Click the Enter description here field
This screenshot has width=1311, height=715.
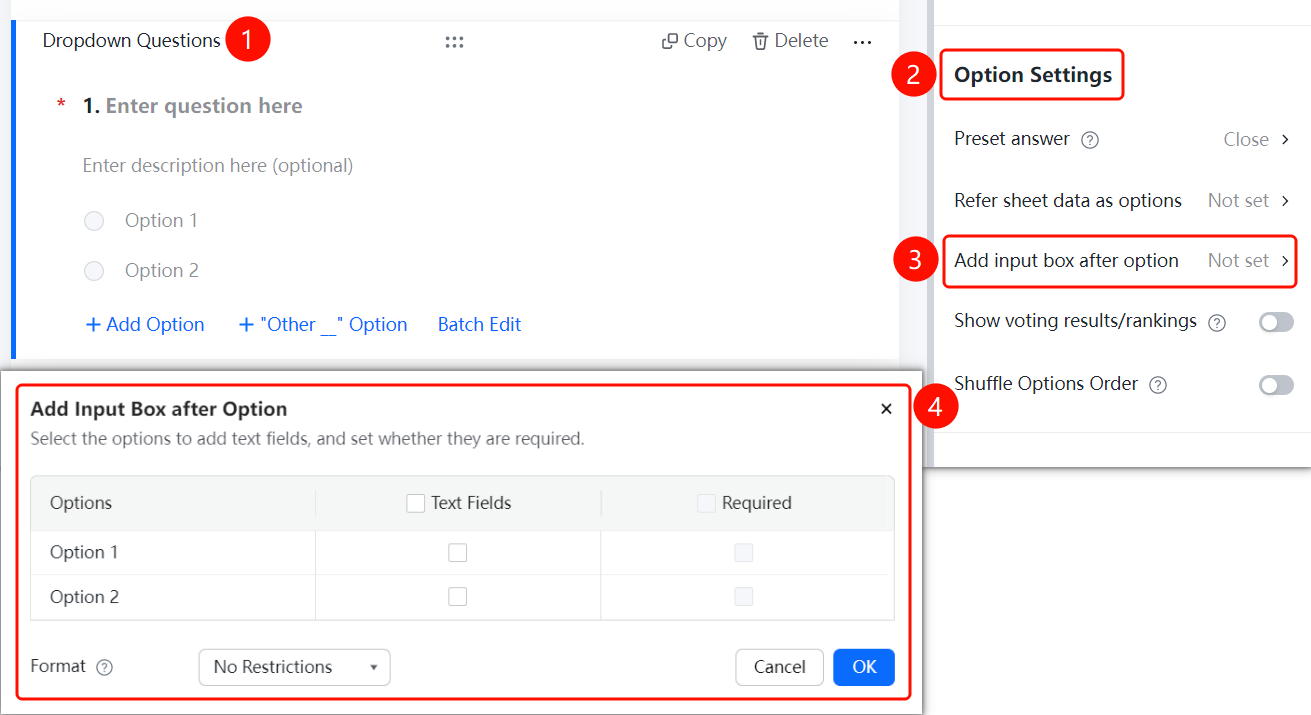click(218, 166)
